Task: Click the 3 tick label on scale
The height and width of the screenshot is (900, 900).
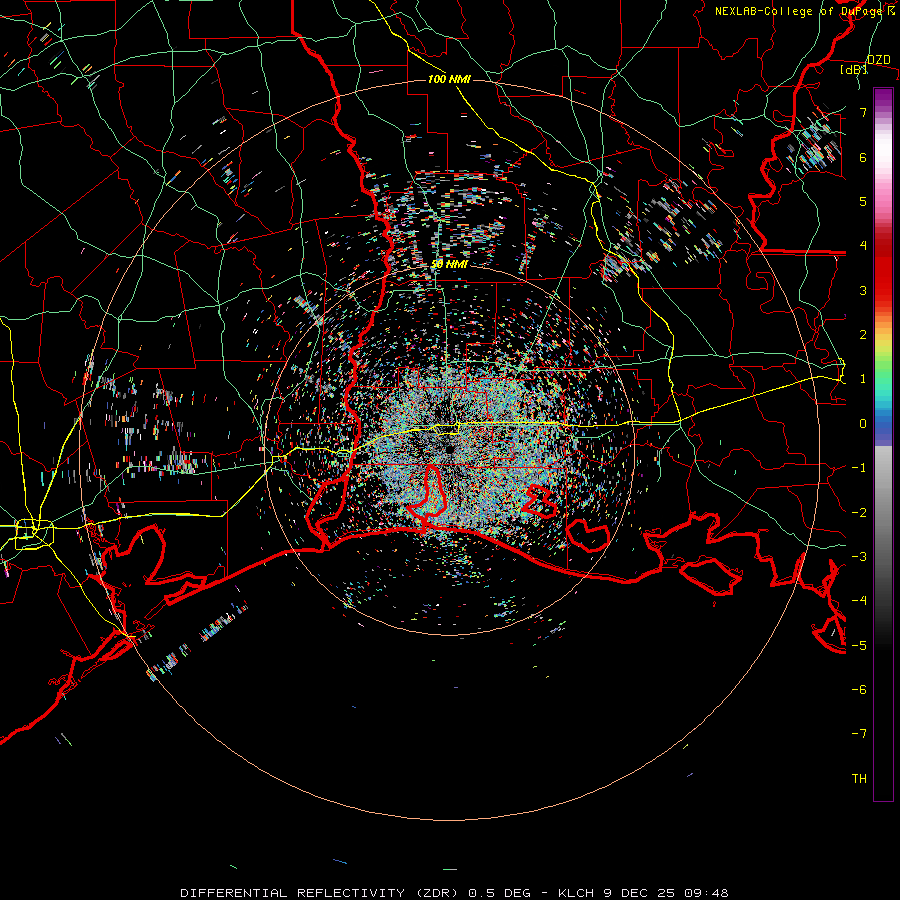Action: tap(863, 290)
